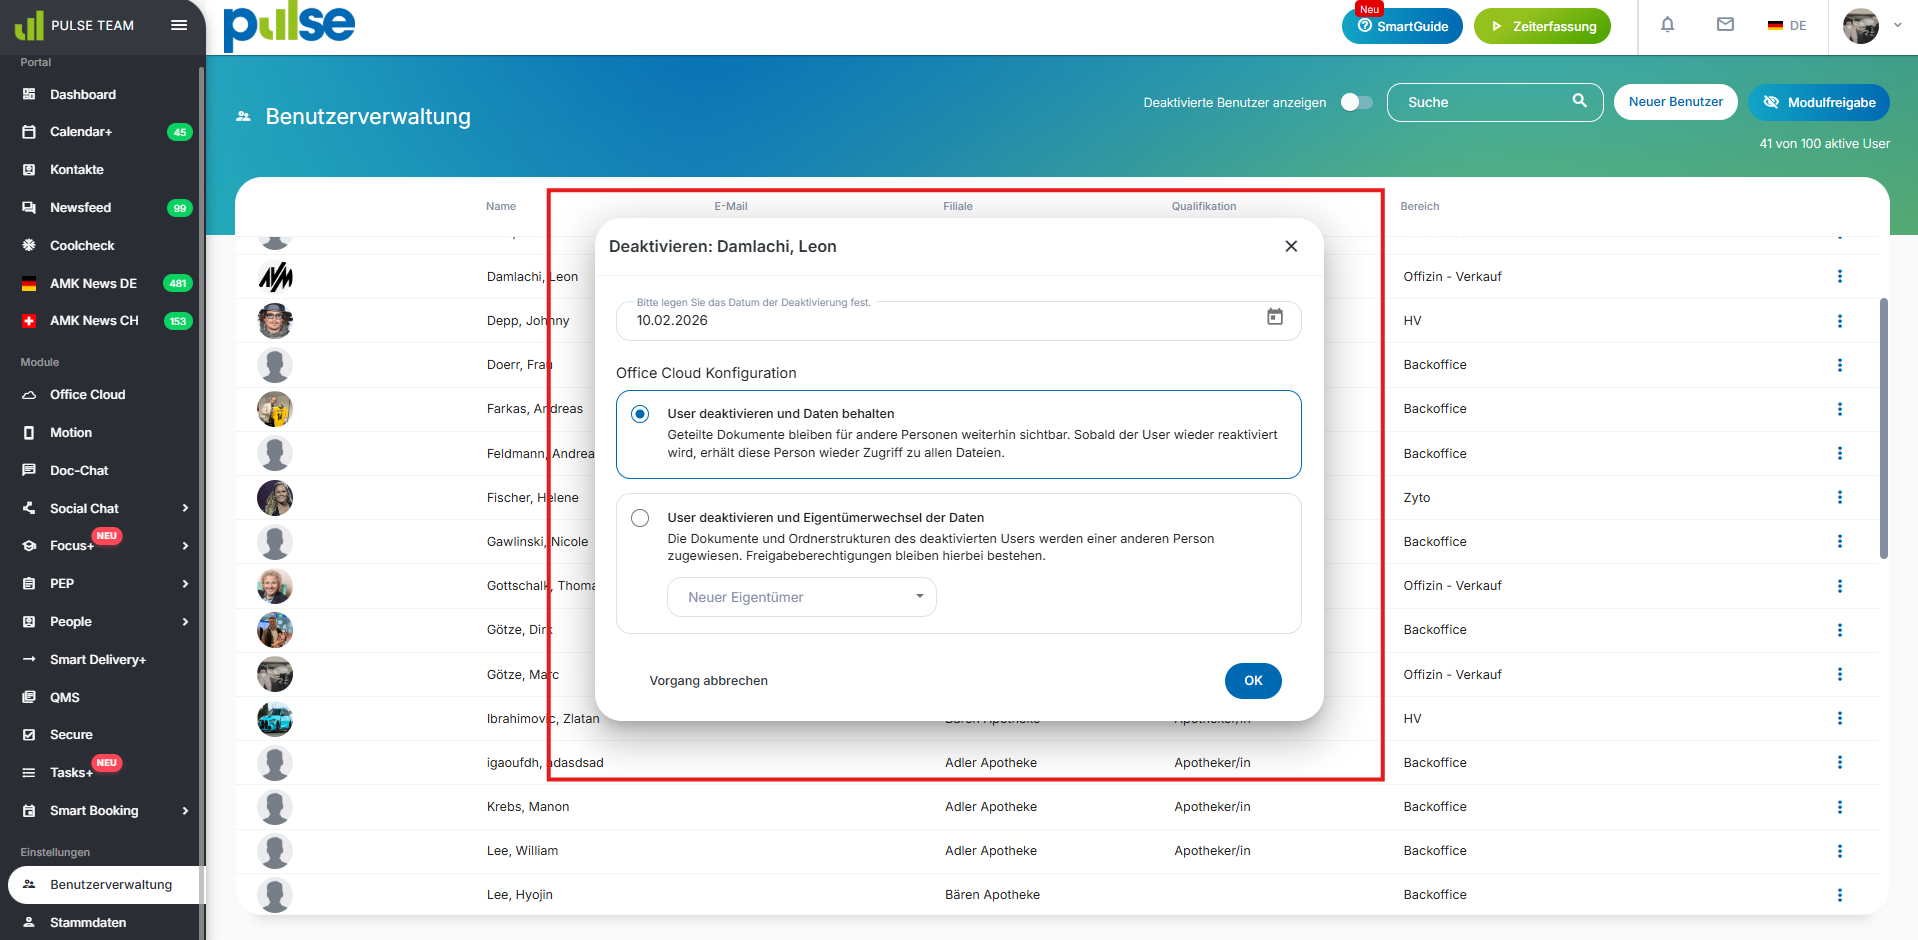Open row options for igaoufdh, adasdsad
The height and width of the screenshot is (940, 1918).
pyautogui.click(x=1840, y=763)
